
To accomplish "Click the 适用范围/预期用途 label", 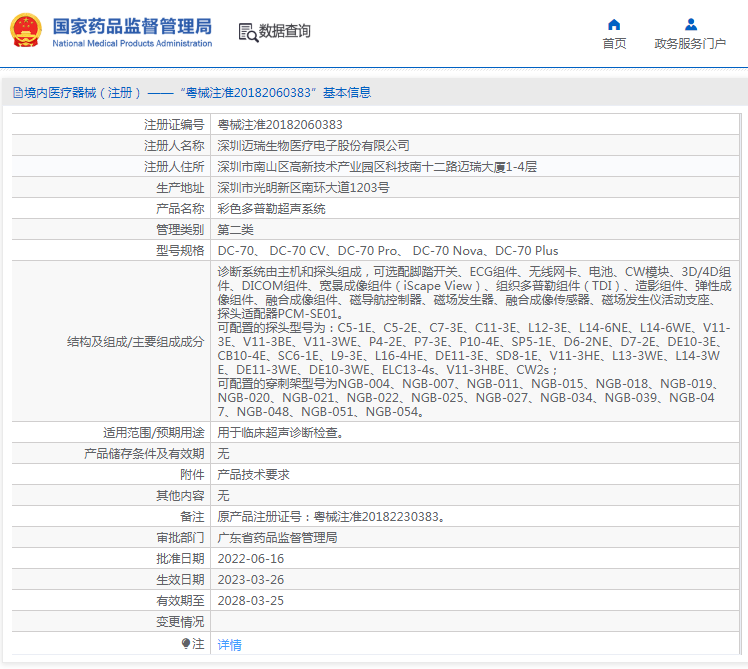I will (x=154, y=433).
